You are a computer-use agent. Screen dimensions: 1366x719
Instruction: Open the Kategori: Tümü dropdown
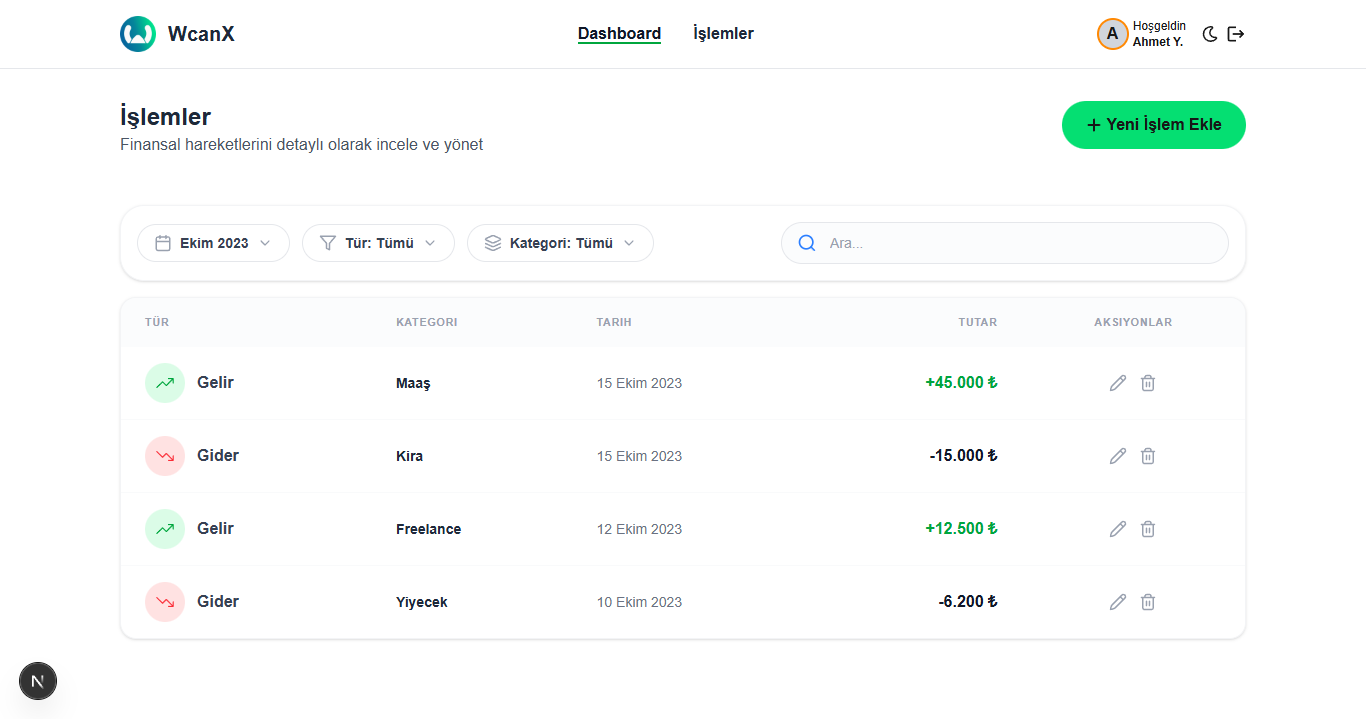point(560,242)
